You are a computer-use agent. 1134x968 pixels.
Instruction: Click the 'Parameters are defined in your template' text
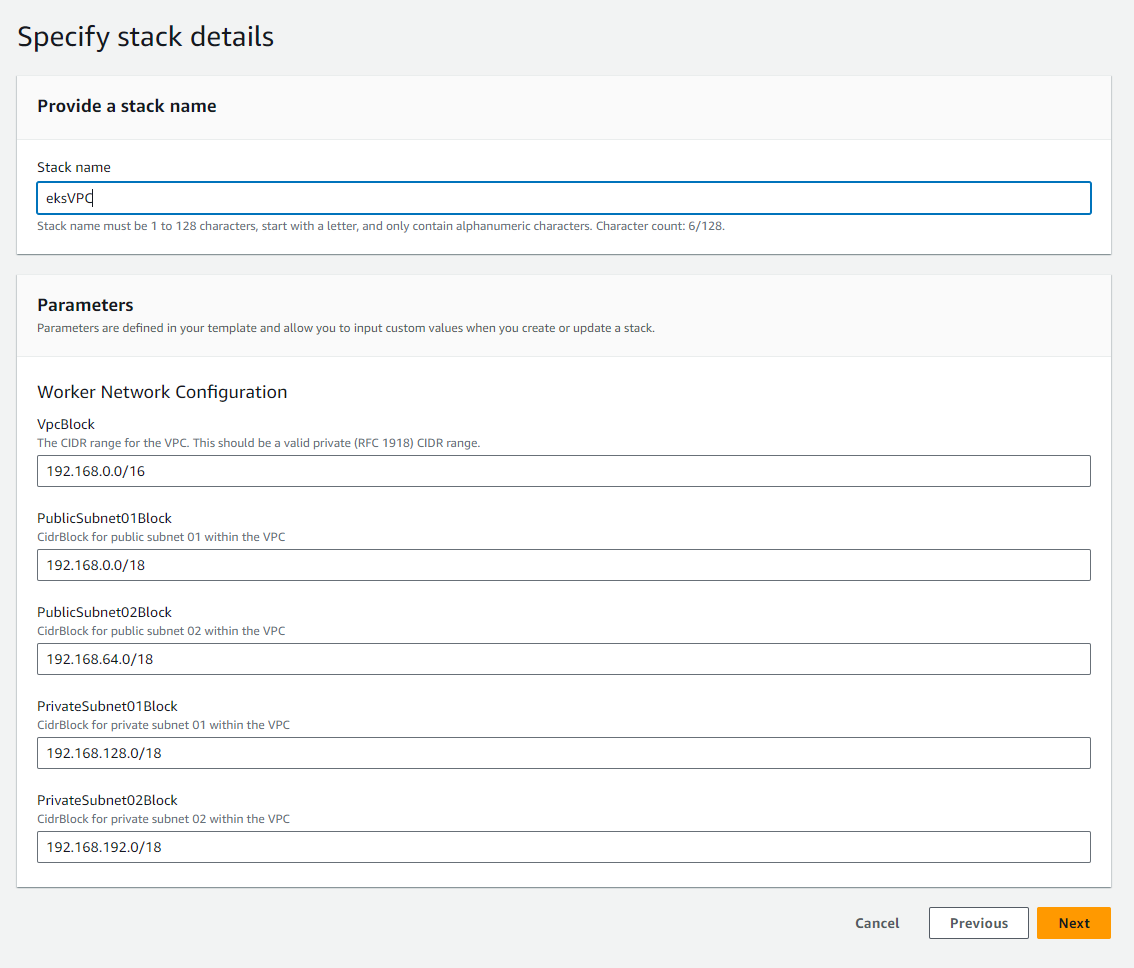tap(346, 328)
